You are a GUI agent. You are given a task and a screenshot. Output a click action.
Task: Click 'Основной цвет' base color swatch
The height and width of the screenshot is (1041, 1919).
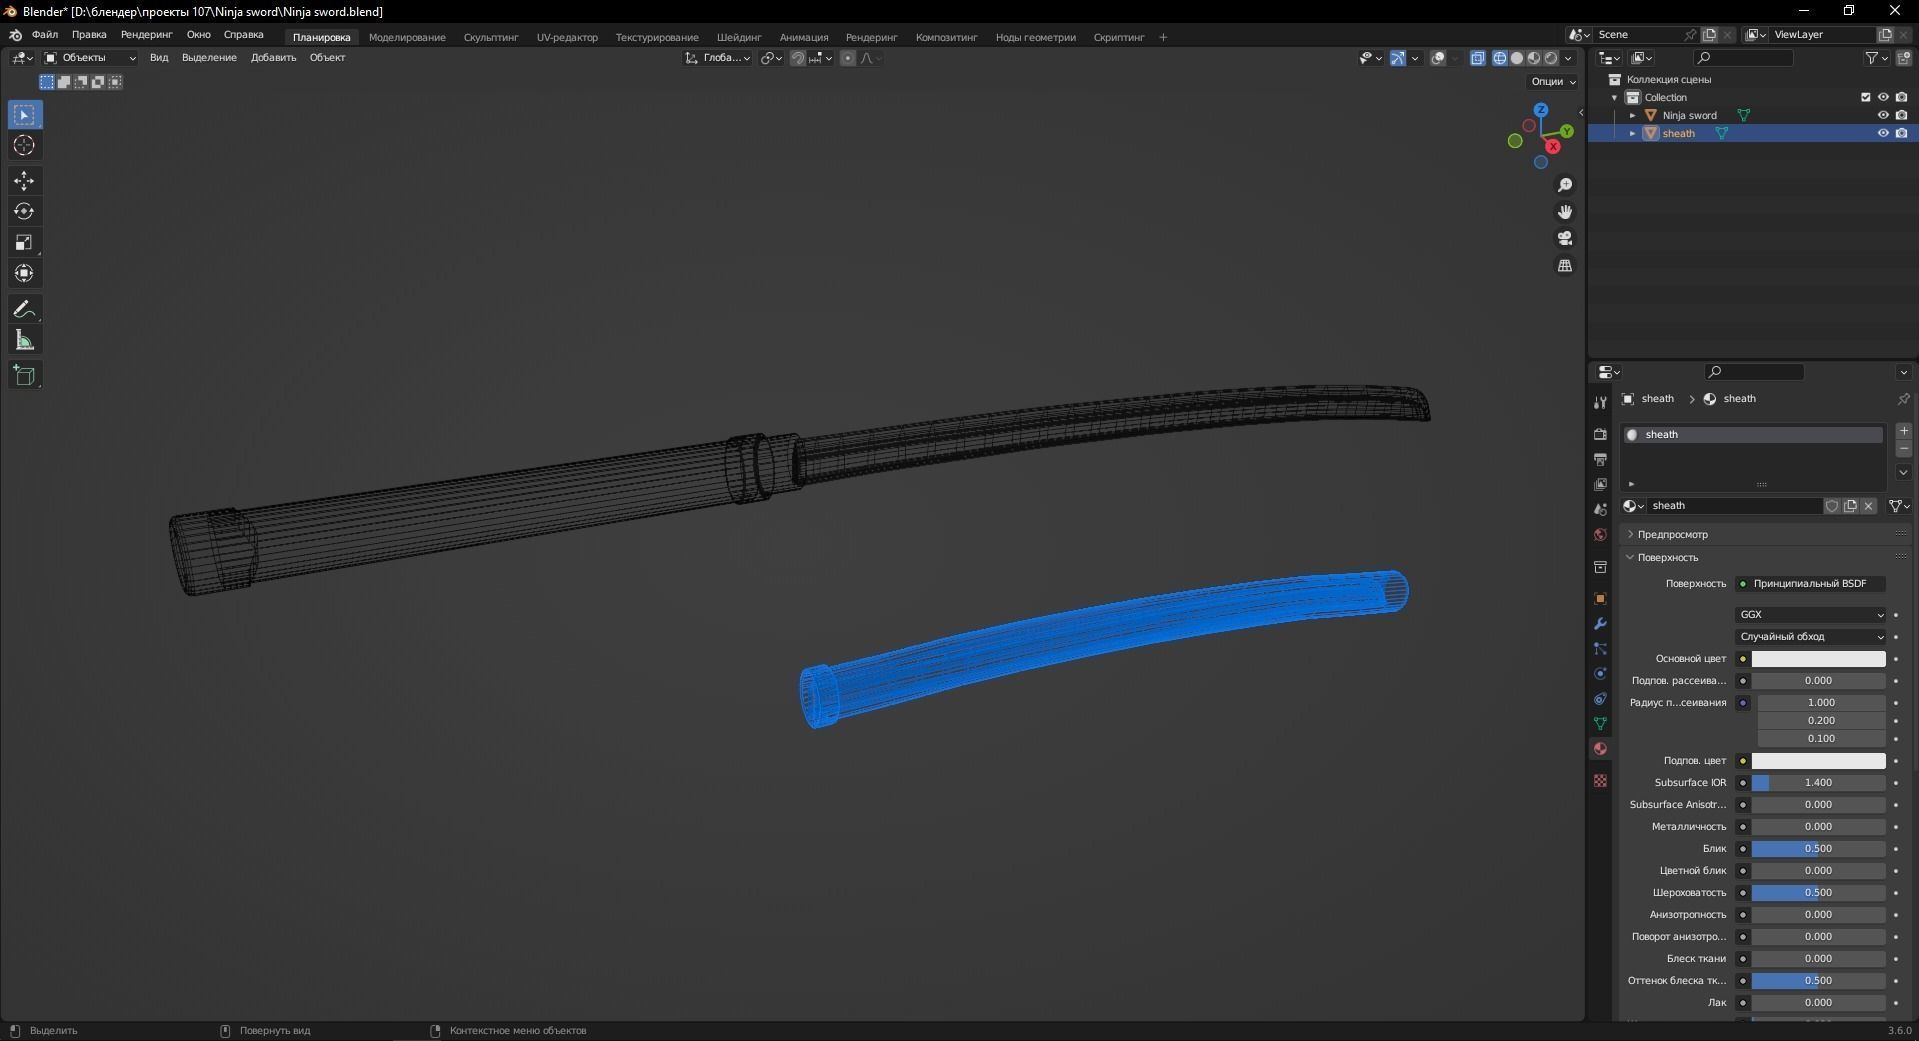click(1818, 658)
